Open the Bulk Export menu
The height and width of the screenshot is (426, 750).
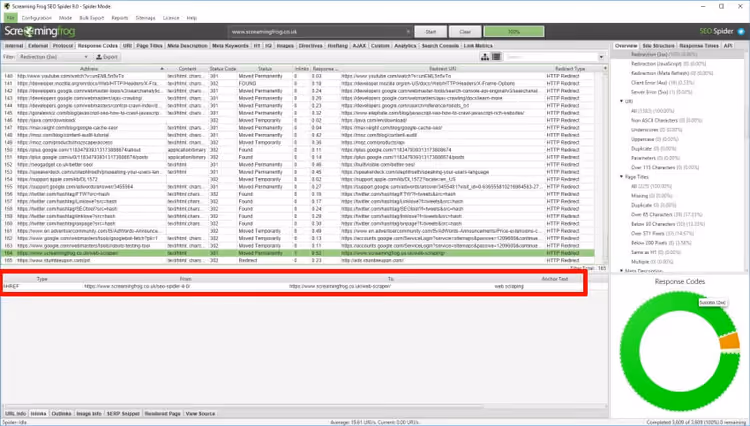click(91, 18)
